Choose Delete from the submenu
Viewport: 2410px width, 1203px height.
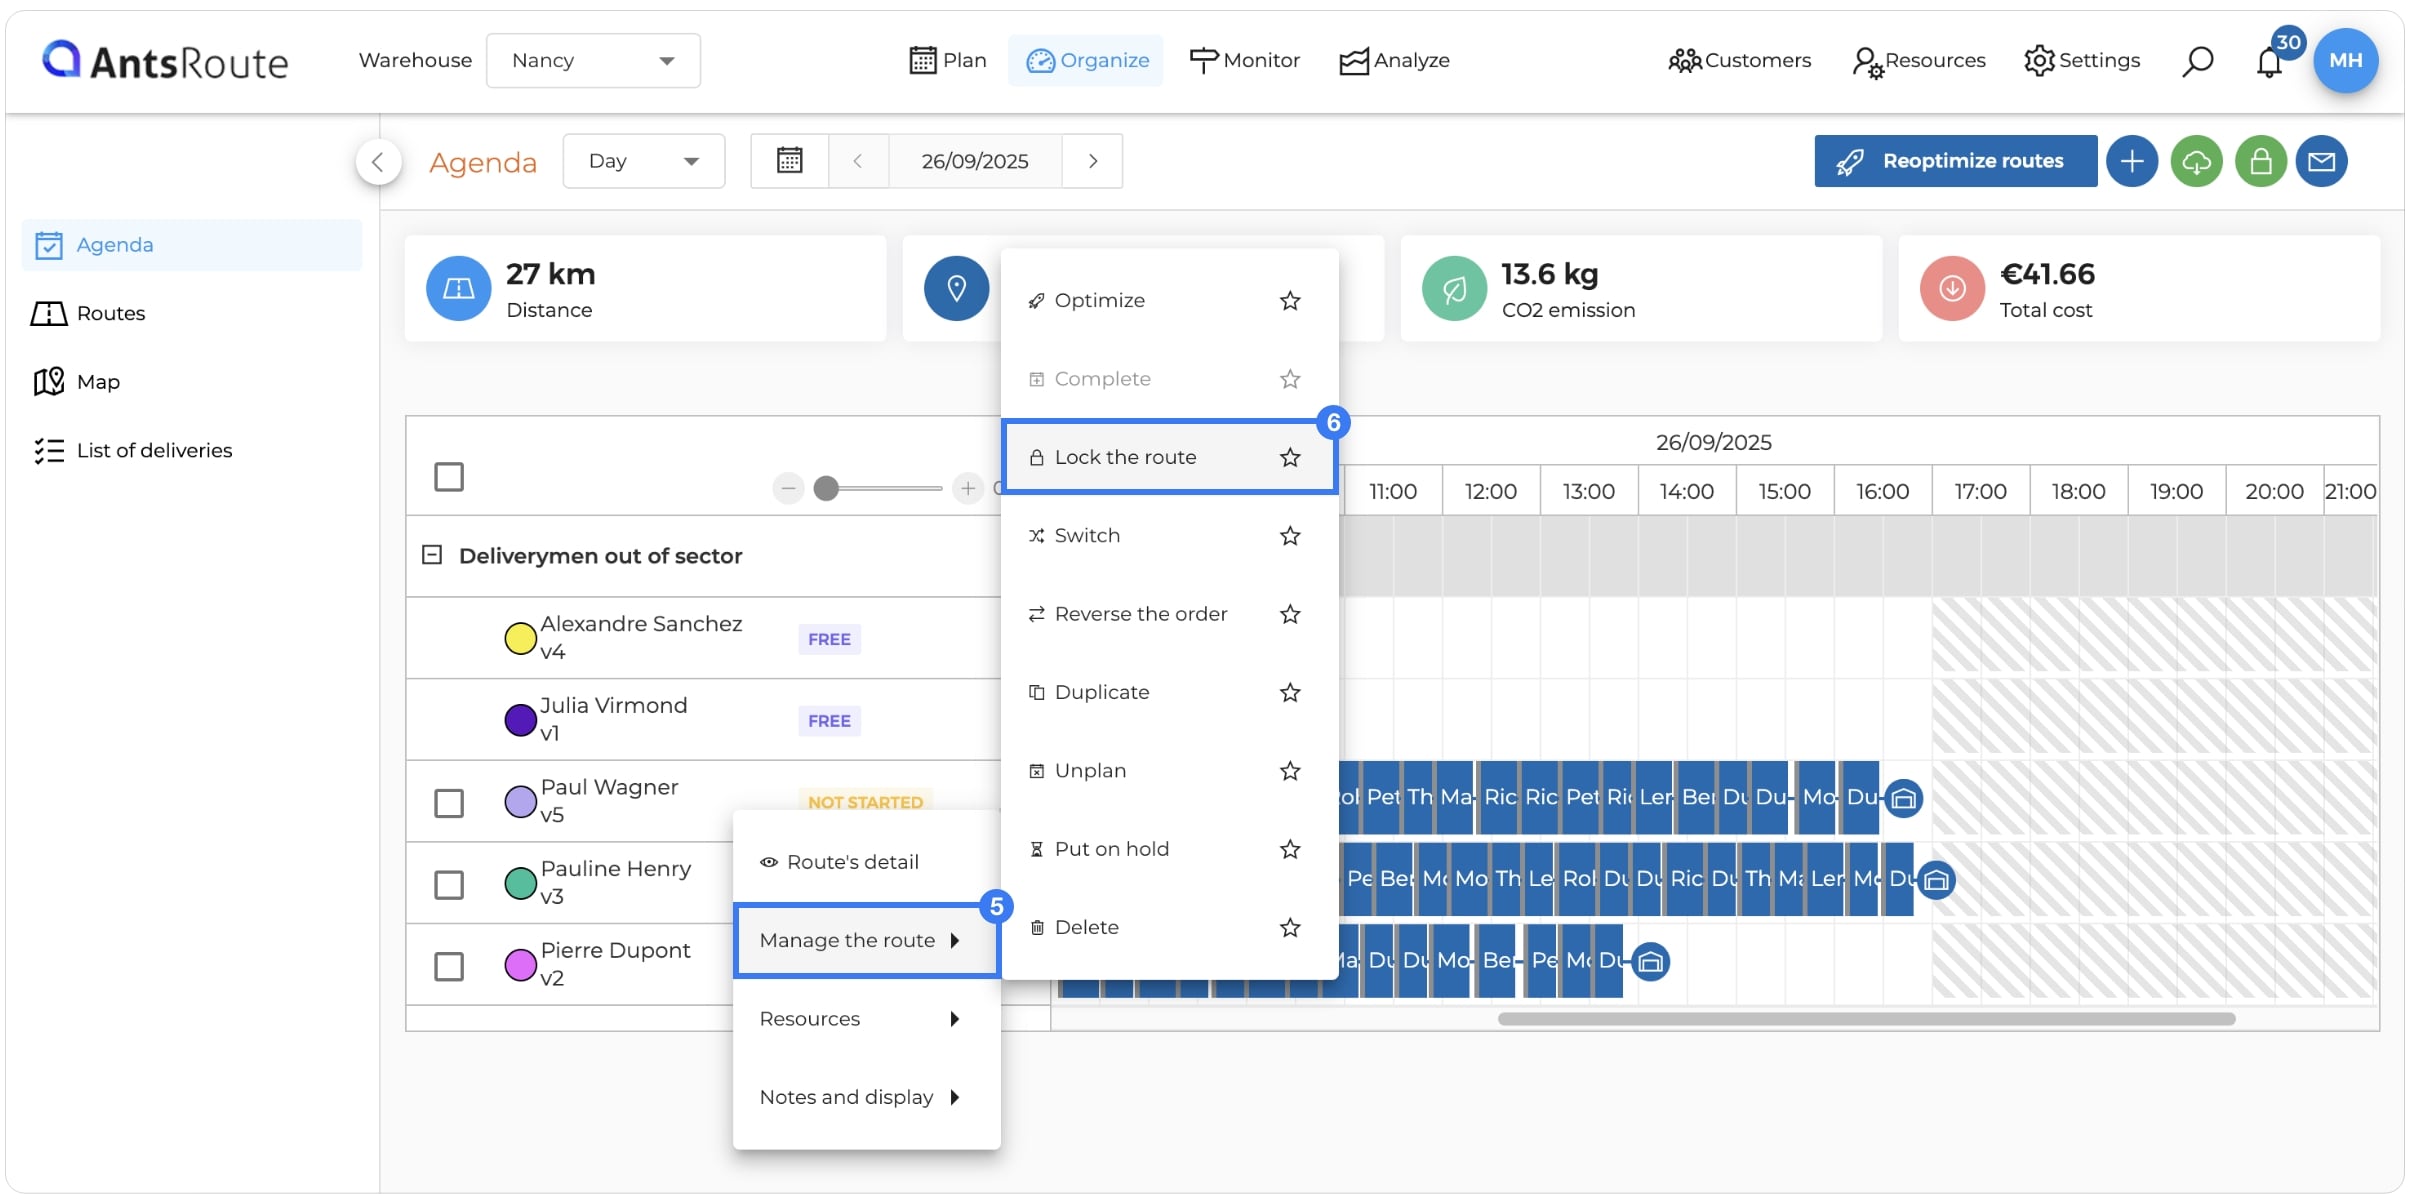[x=1168, y=927]
